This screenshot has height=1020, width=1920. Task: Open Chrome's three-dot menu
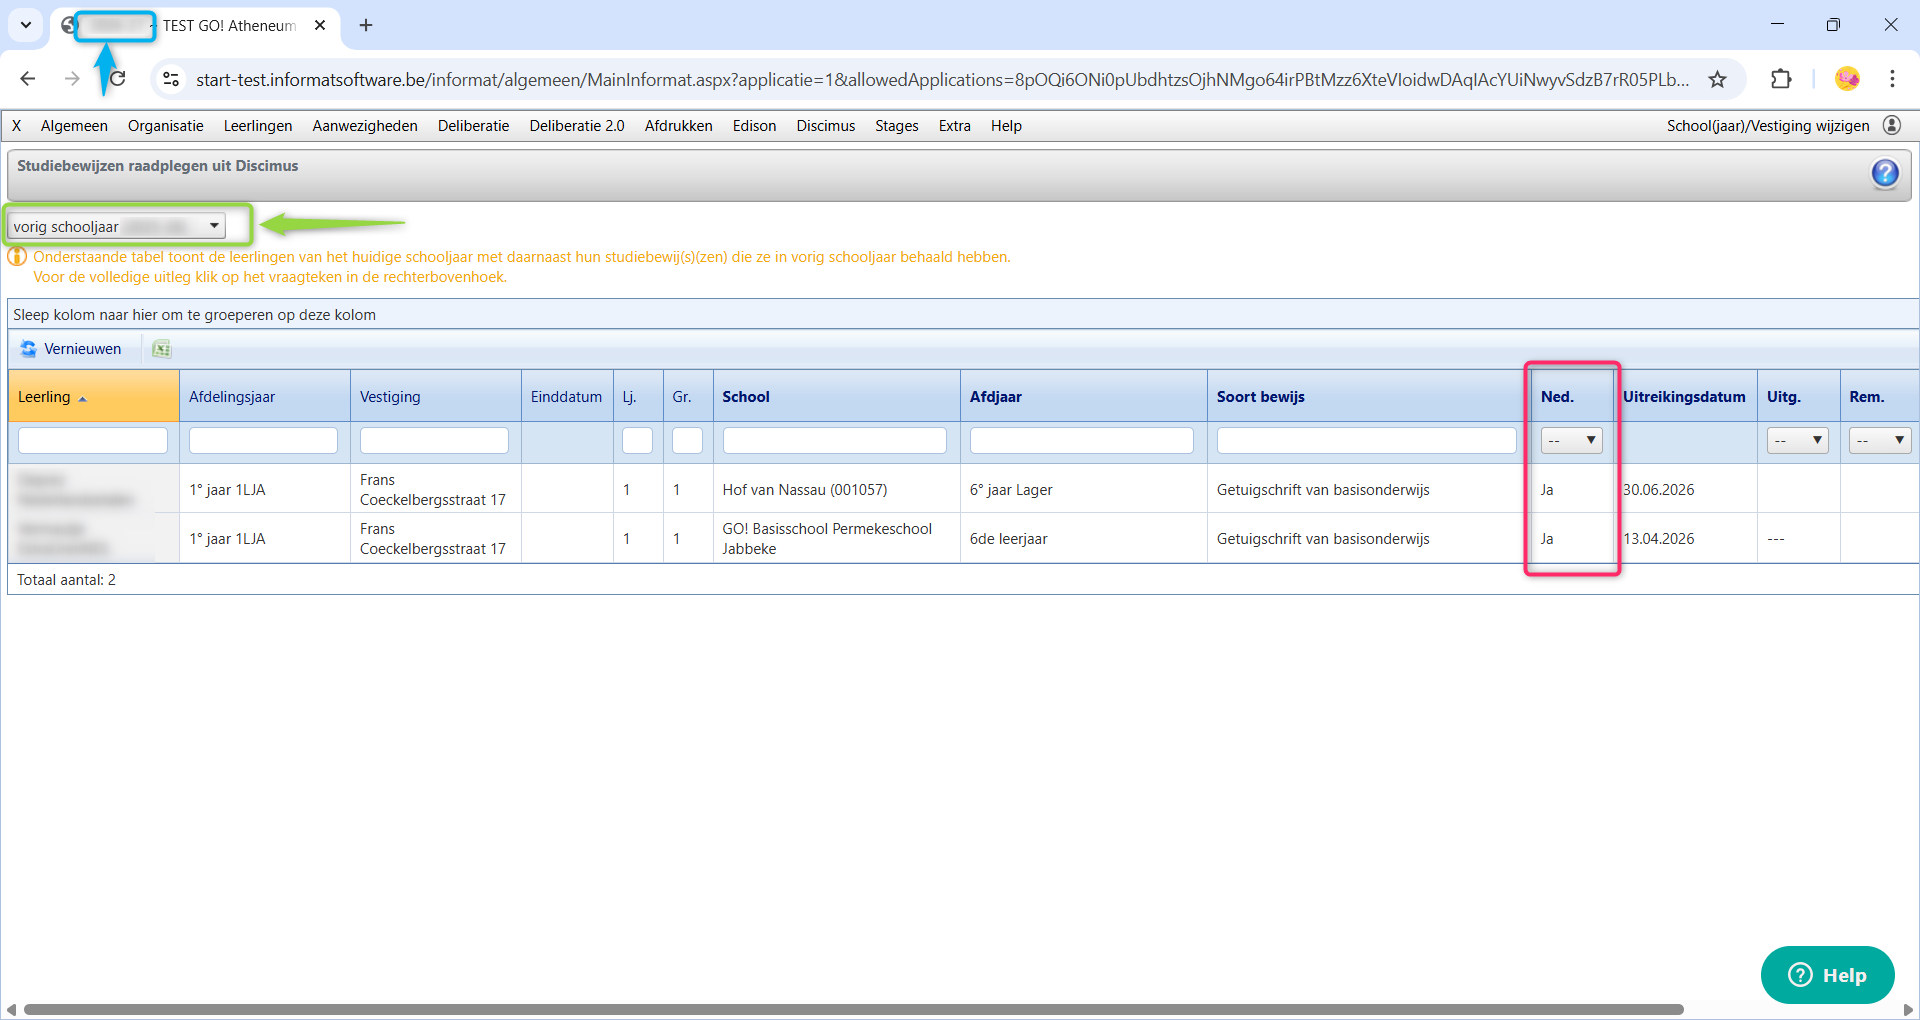click(1892, 79)
